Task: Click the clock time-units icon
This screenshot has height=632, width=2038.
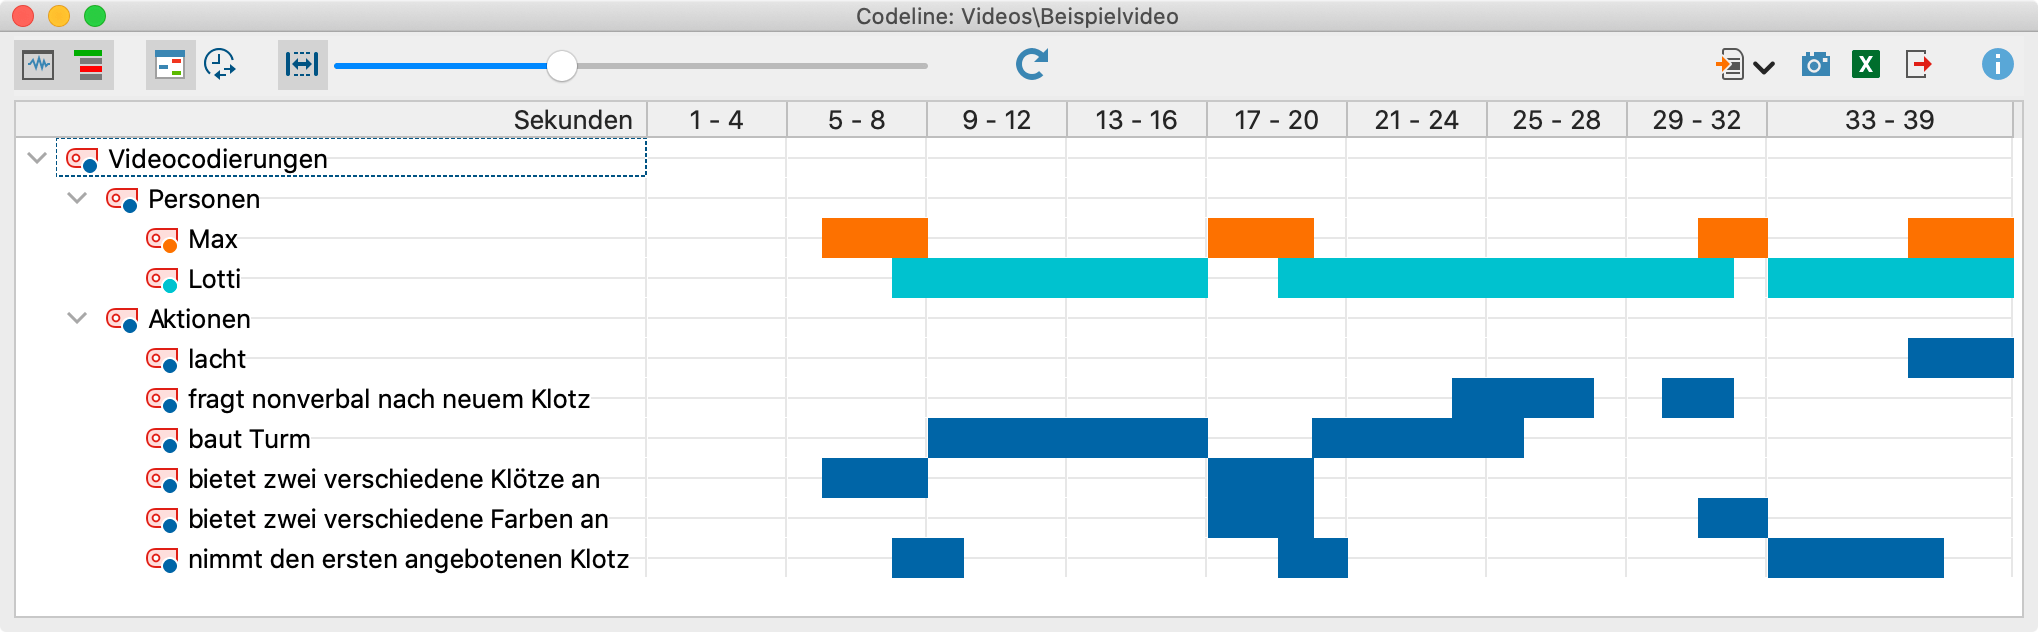Action: click(220, 66)
